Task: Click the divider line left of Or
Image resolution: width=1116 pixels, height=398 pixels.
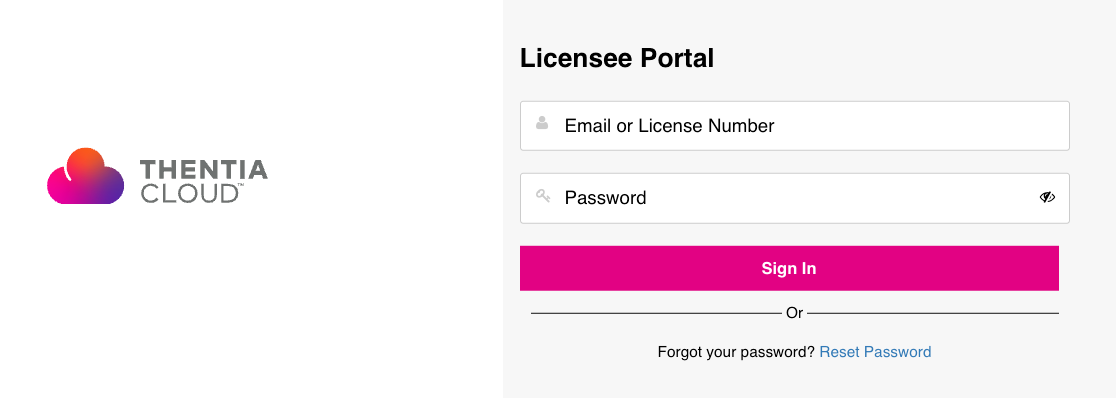Action: [x=656, y=313]
